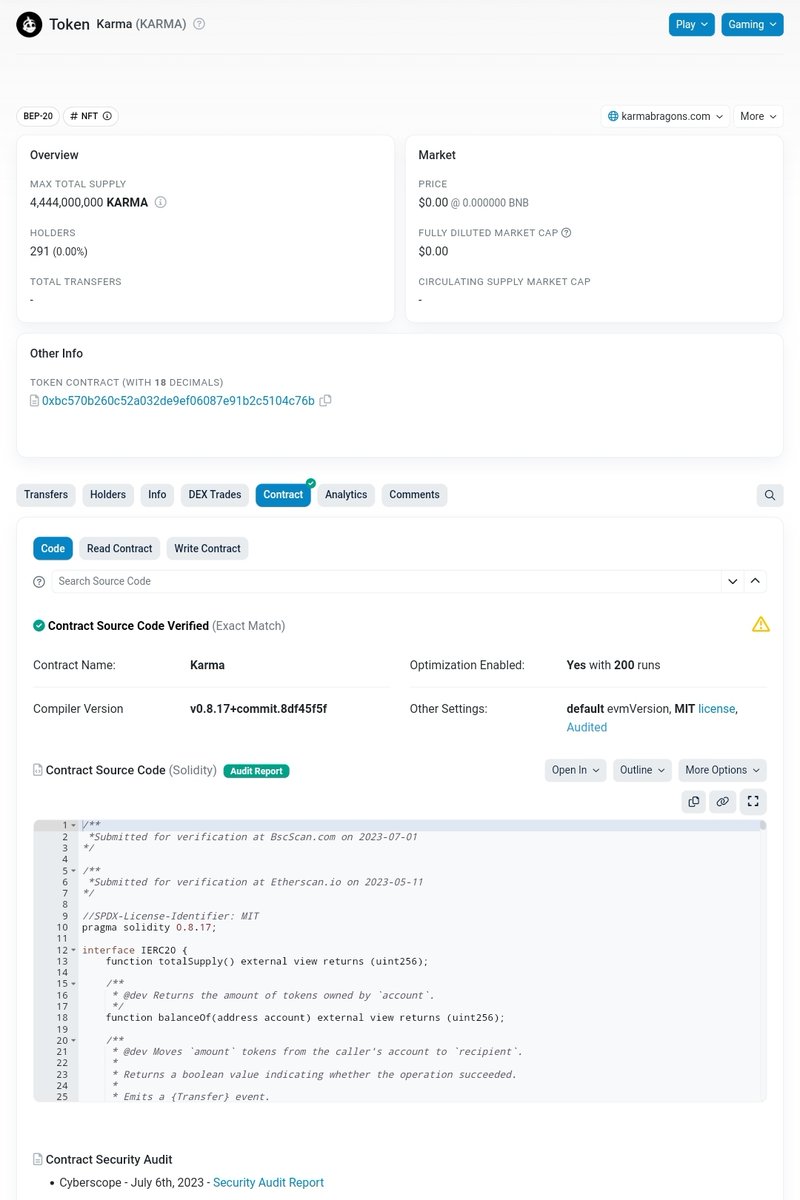Click the BEP-20 badge
The width and height of the screenshot is (800, 1200).
tap(38, 116)
